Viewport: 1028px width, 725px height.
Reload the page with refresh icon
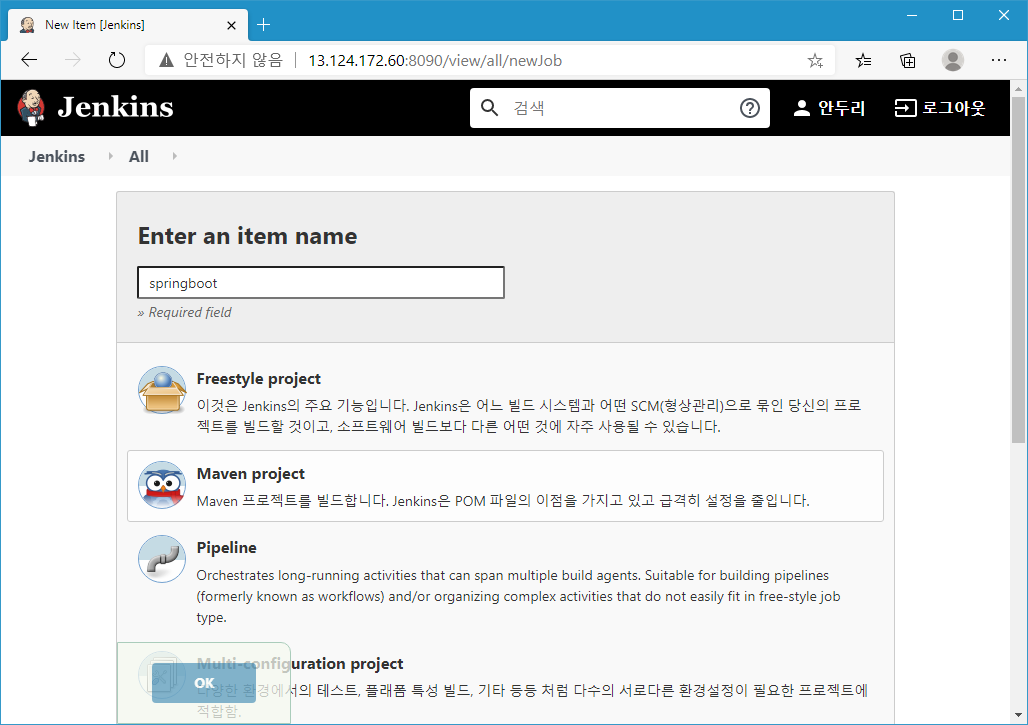116,60
